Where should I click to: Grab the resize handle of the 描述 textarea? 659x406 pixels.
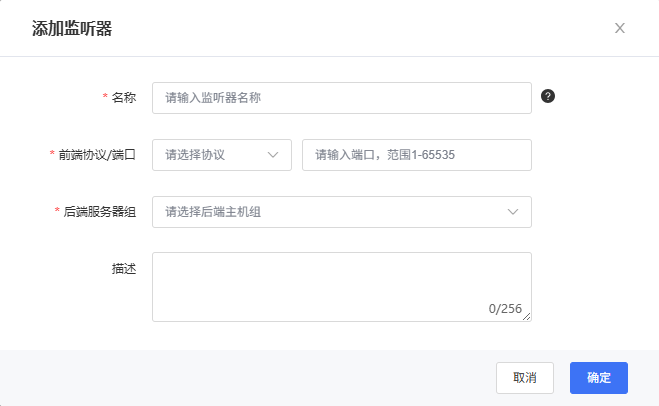point(527,317)
